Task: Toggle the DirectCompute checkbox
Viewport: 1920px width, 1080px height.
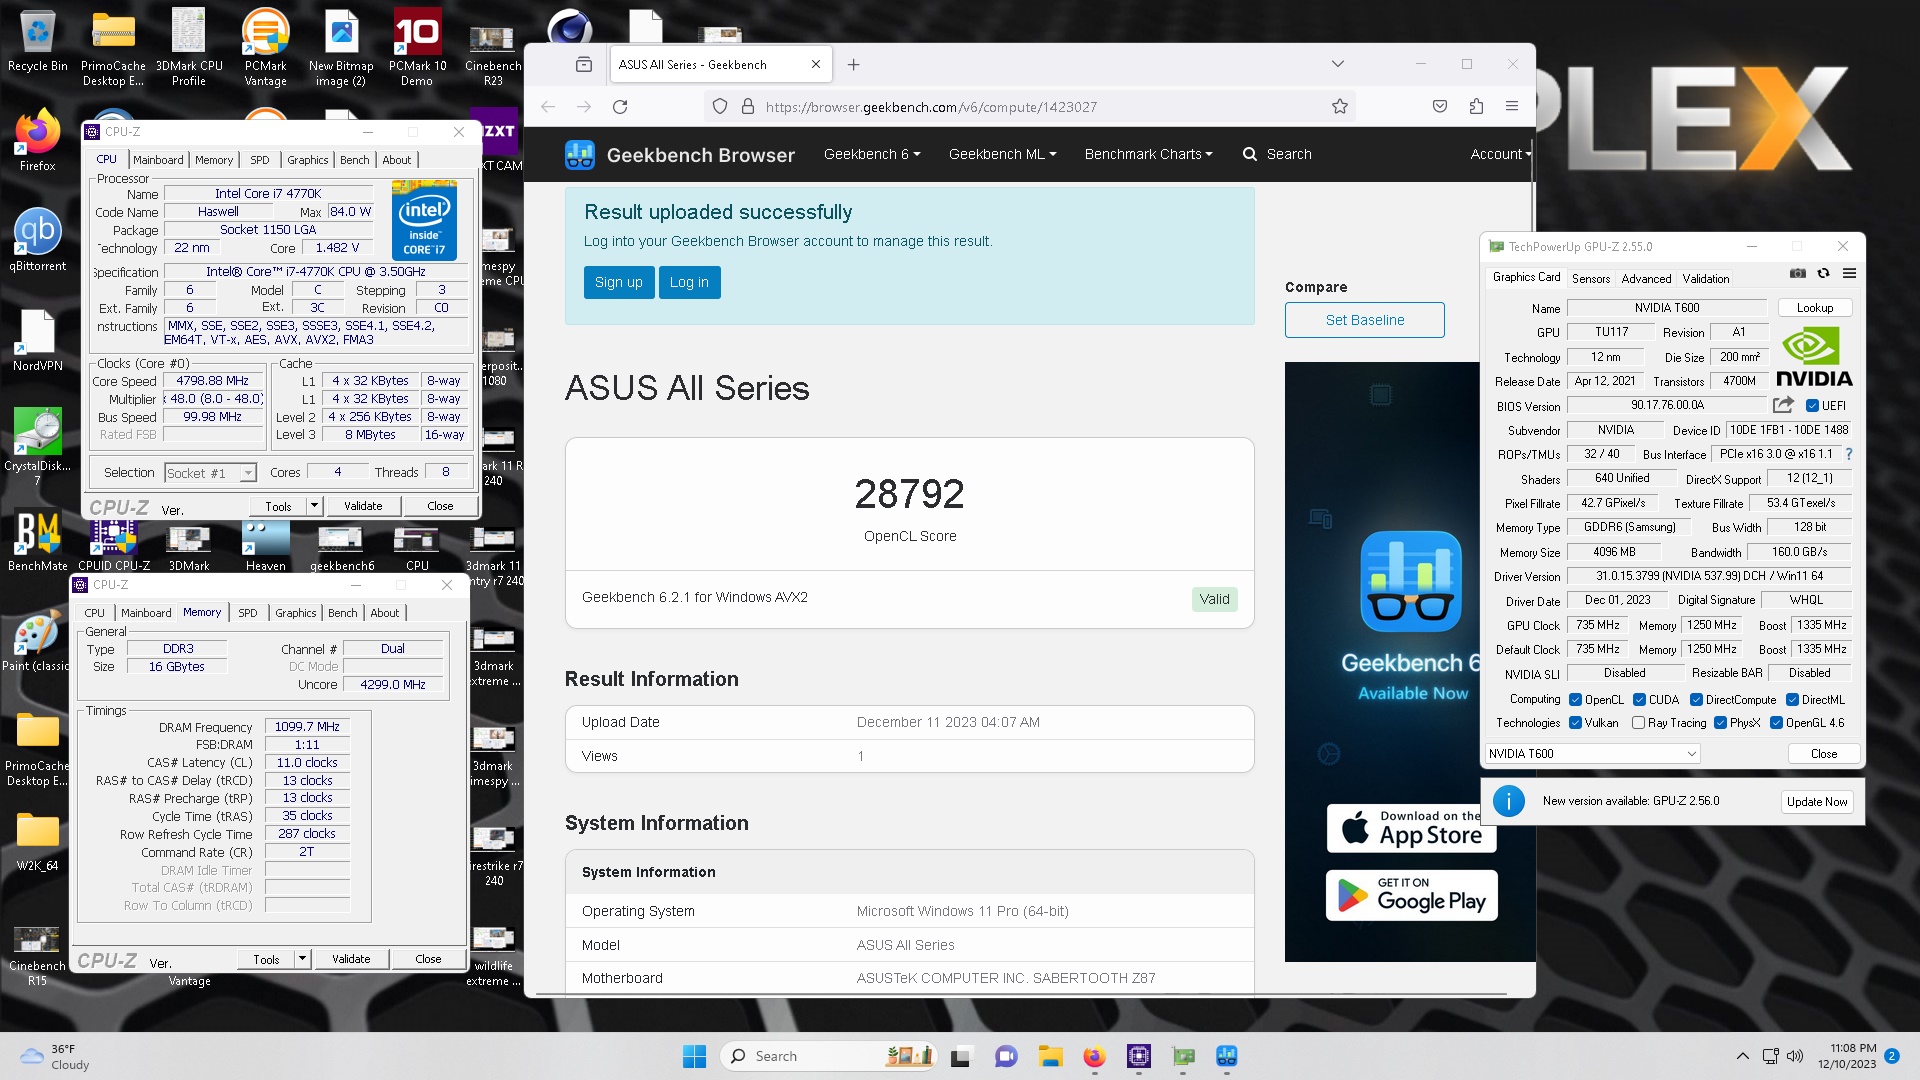Action: click(1697, 700)
